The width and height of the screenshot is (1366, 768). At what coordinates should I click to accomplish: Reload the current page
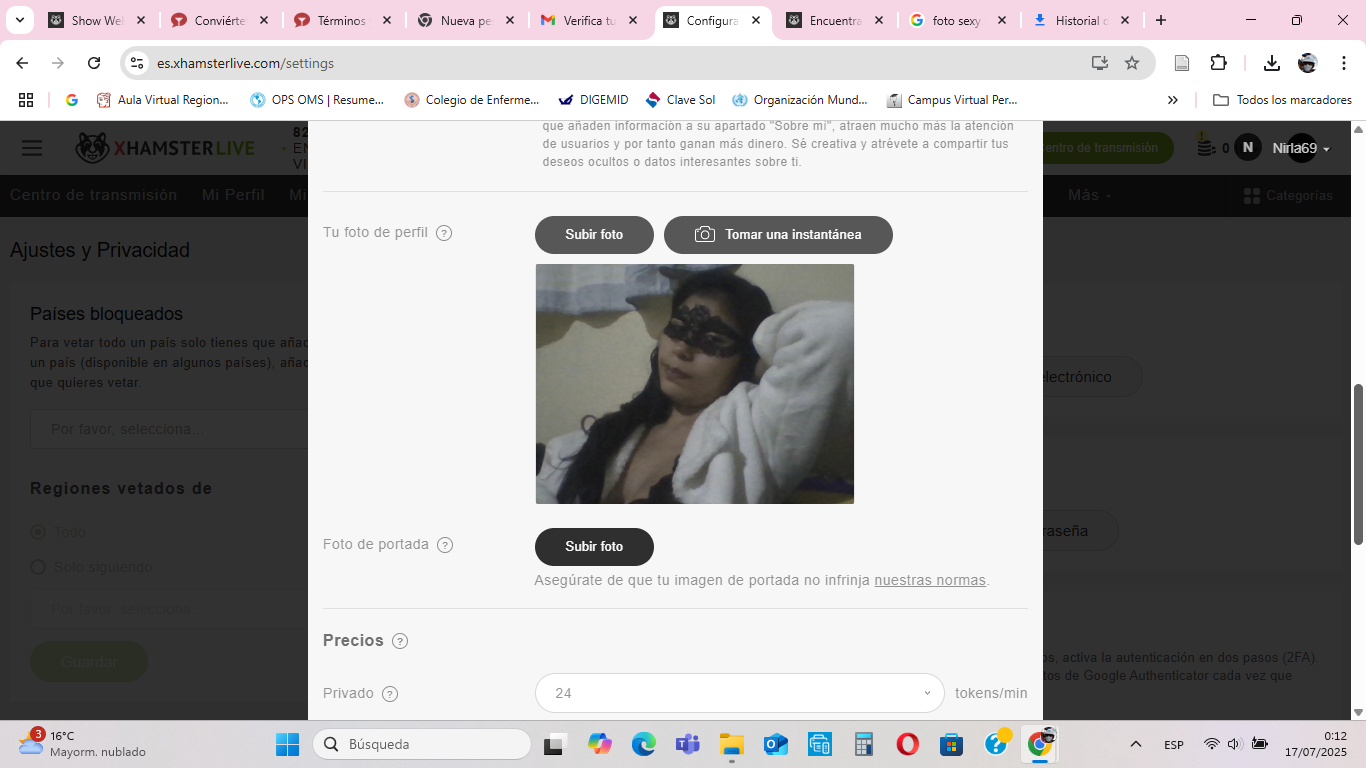coord(94,63)
